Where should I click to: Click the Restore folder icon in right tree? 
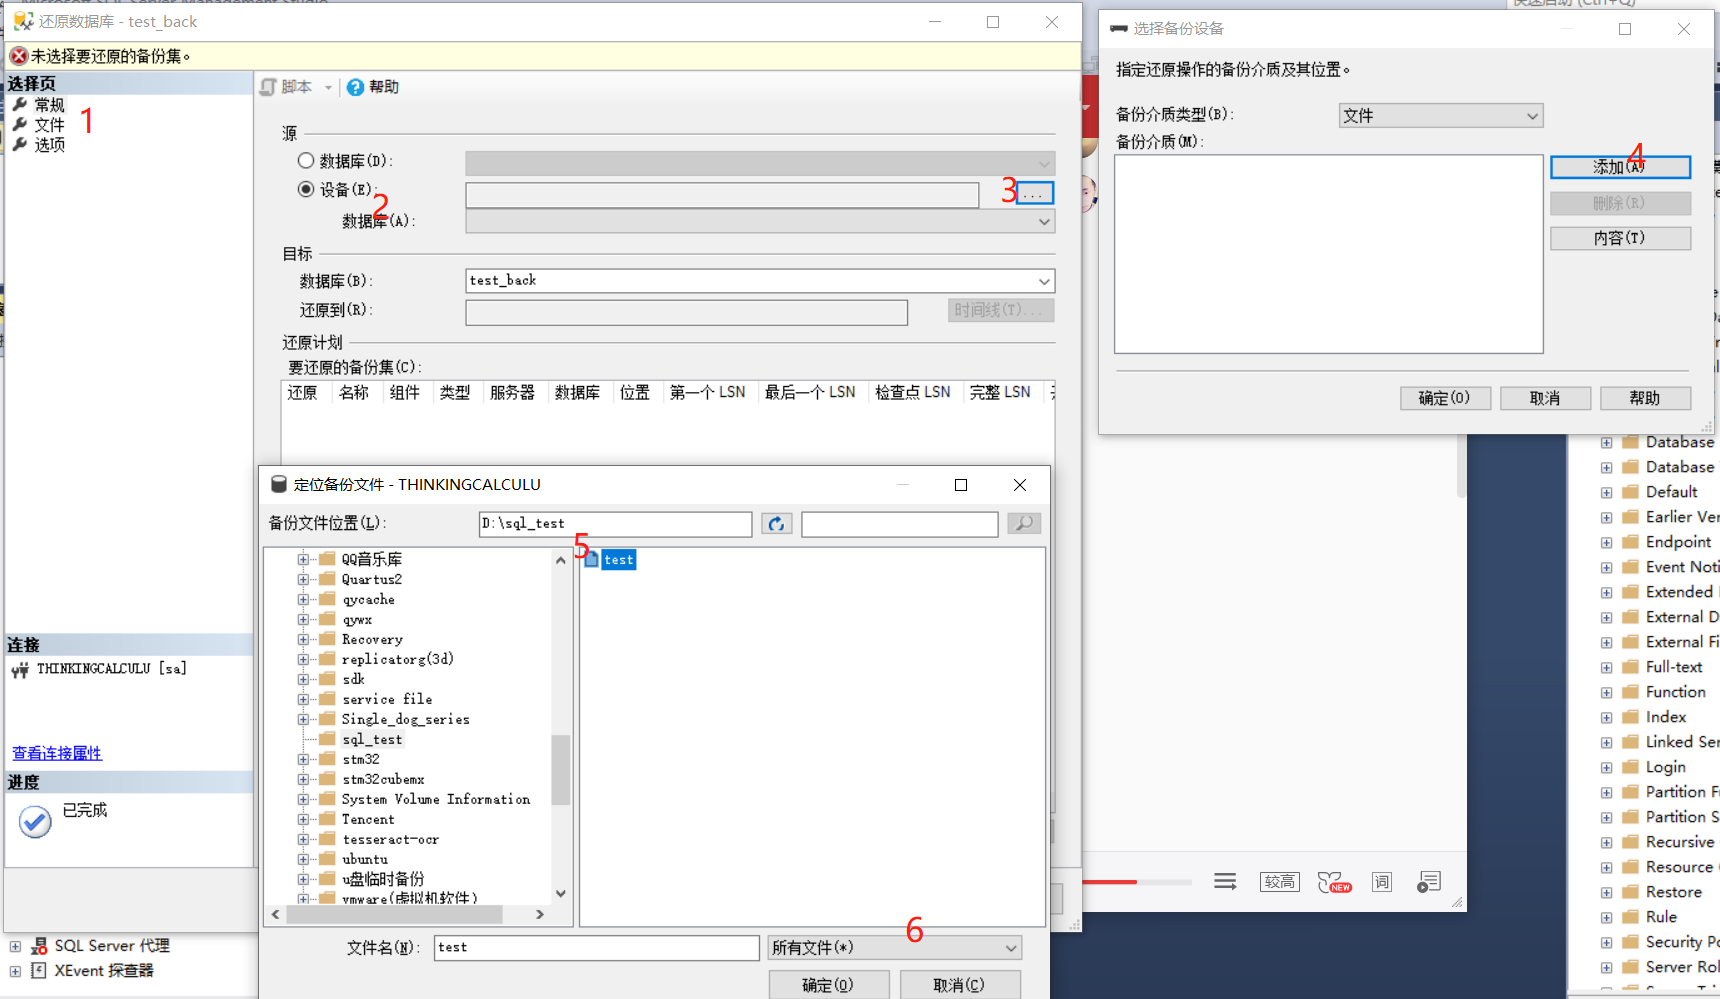click(1631, 892)
